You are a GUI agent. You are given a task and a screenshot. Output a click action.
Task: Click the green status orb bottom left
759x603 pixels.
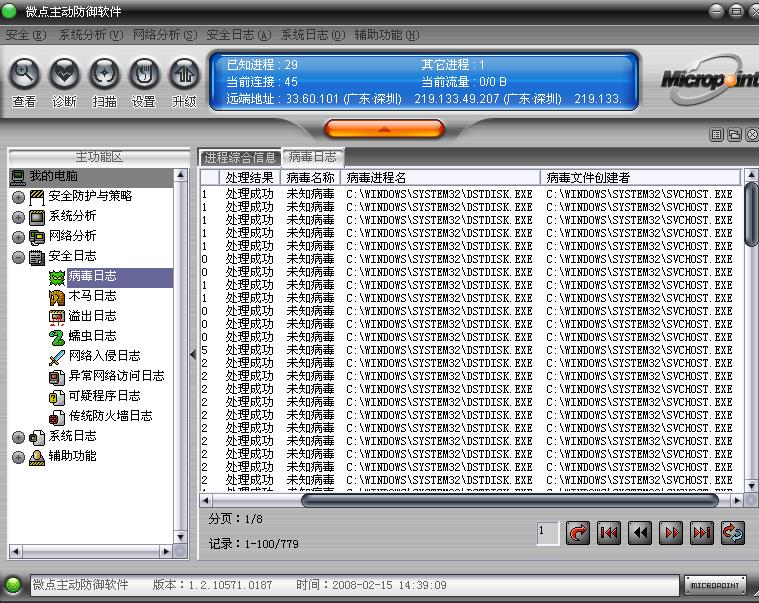(x=13, y=585)
